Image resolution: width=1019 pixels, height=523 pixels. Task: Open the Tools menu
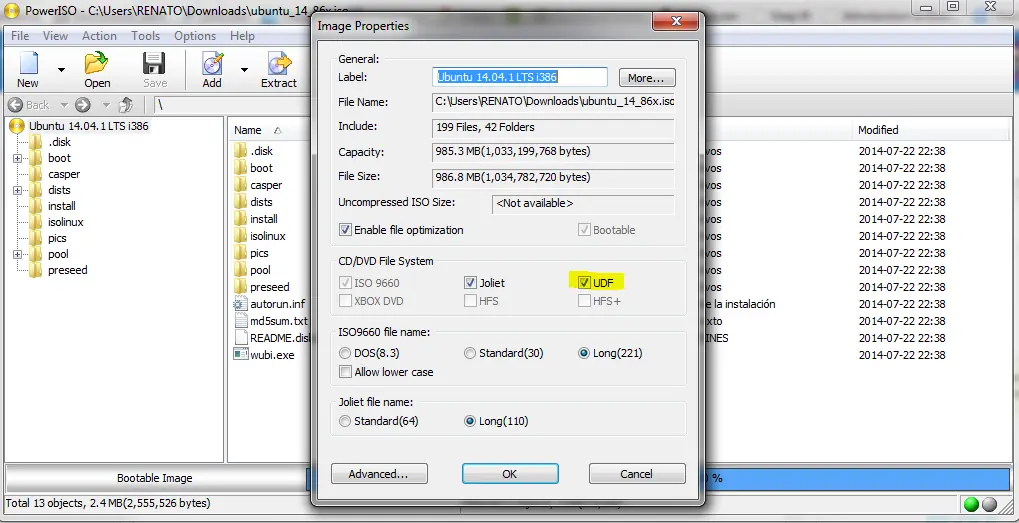[x=146, y=36]
